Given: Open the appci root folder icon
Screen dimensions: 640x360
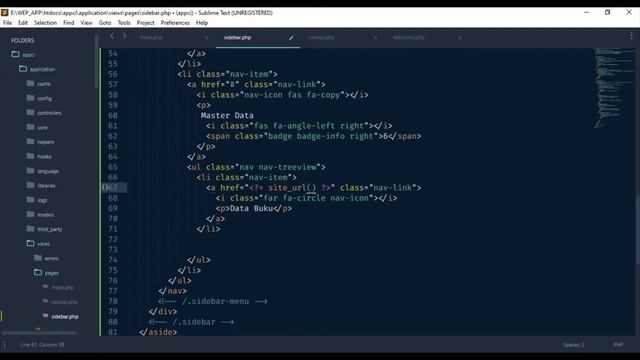Looking at the screenshot, I should [x=16, y=54].
